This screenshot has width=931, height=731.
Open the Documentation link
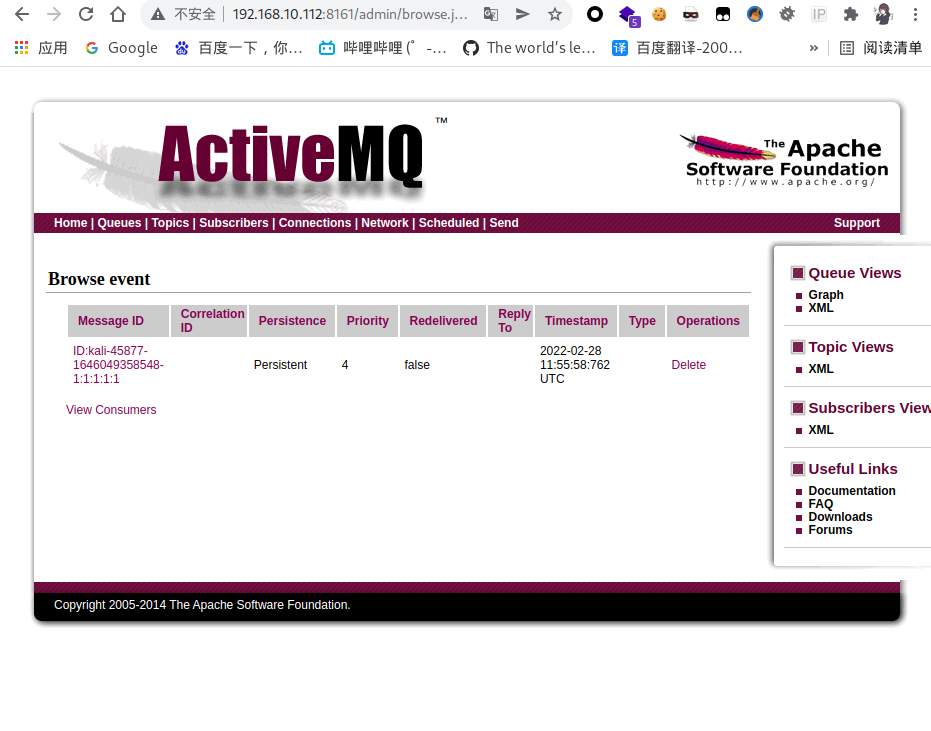851,491
